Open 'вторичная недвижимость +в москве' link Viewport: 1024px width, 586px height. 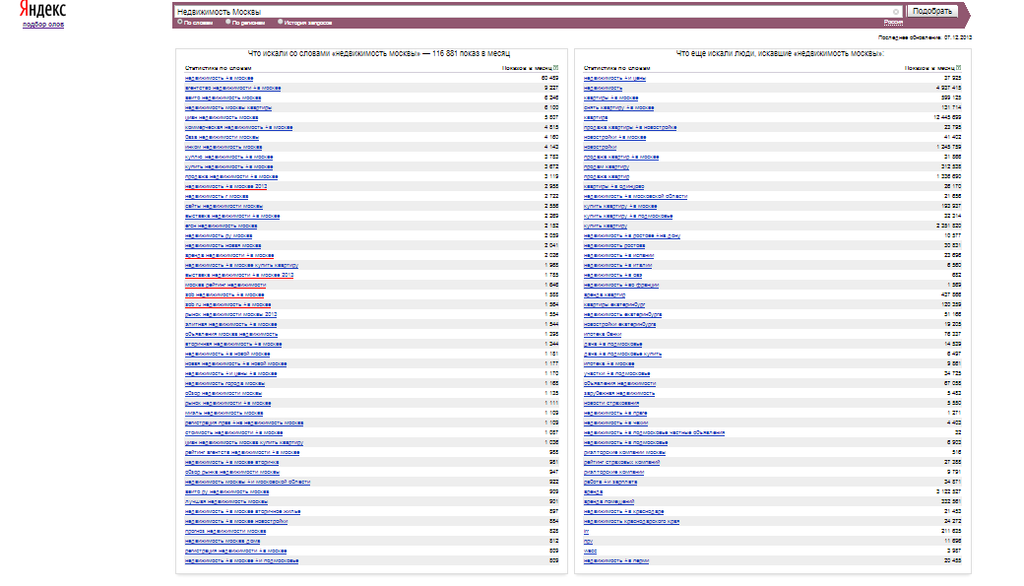click(x=233, y=344)
